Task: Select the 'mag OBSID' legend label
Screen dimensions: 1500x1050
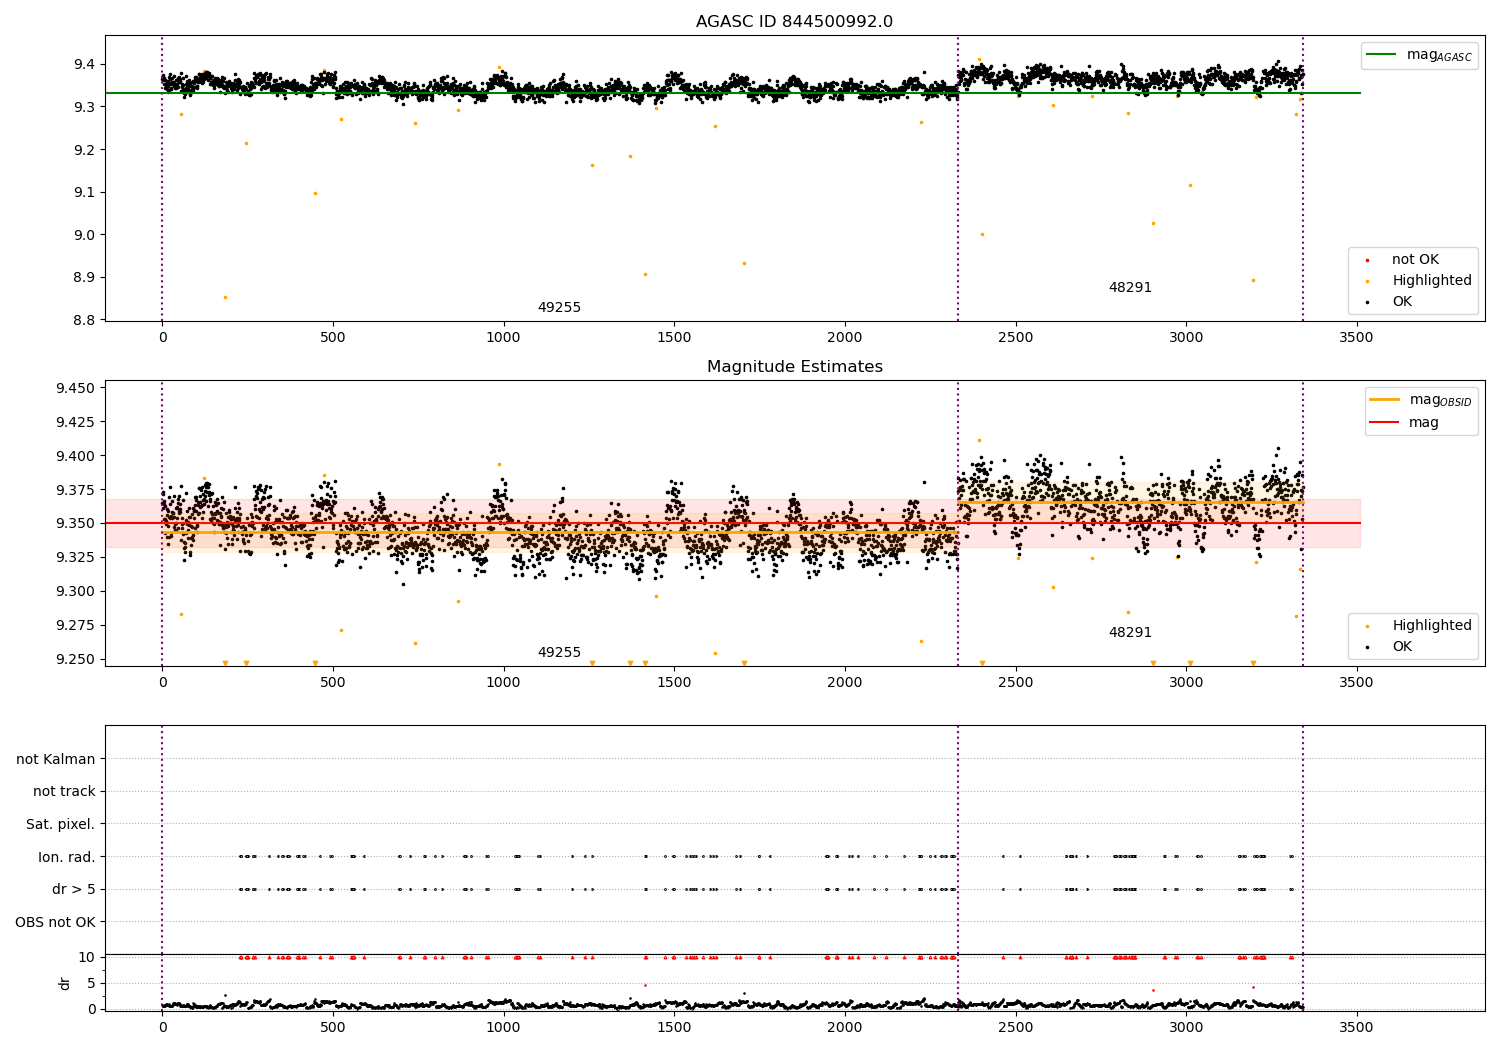Action: [x=1441, y=400]
